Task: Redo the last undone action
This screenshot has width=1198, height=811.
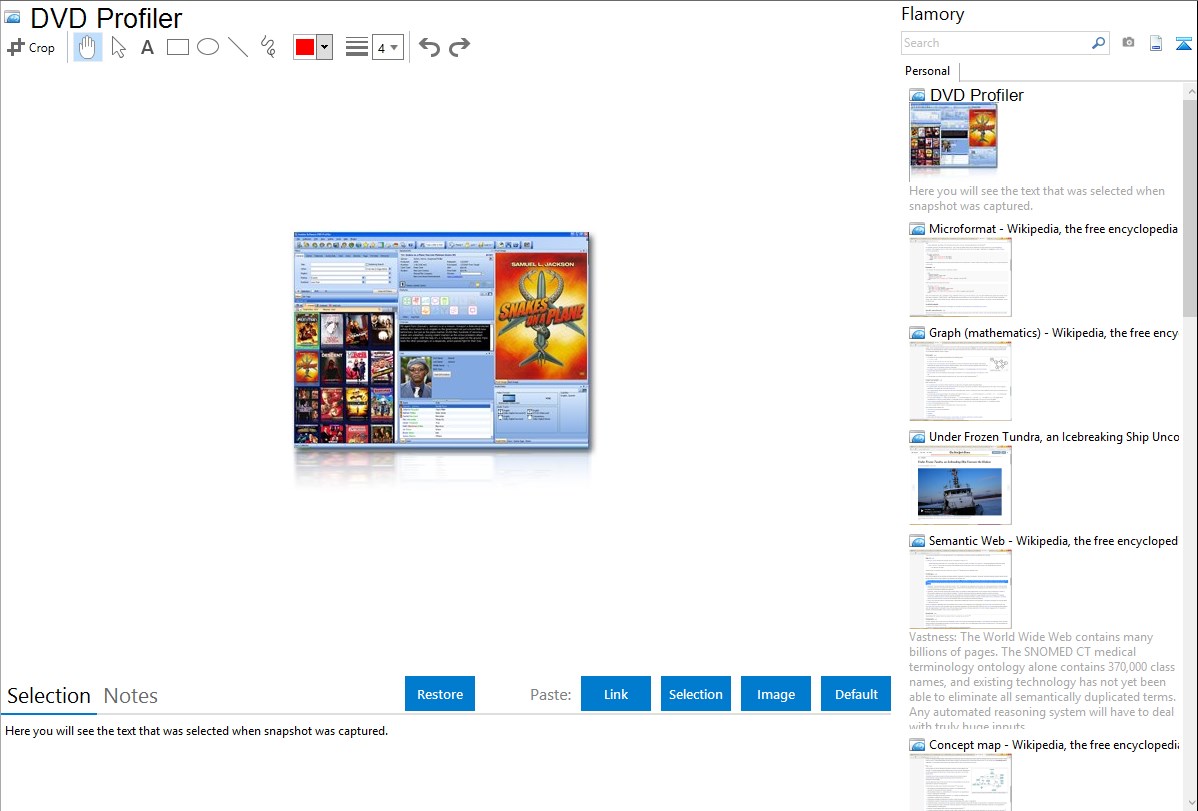Action: 459,47
